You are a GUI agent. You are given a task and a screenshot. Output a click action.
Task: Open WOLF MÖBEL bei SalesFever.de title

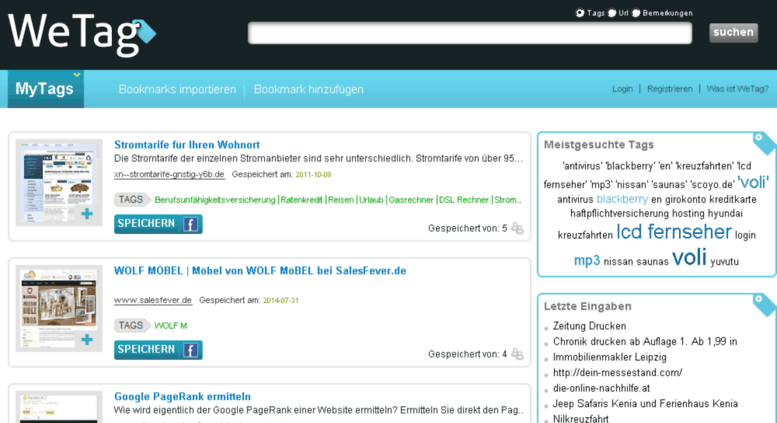pyautogui.click(x=260, y=270)
